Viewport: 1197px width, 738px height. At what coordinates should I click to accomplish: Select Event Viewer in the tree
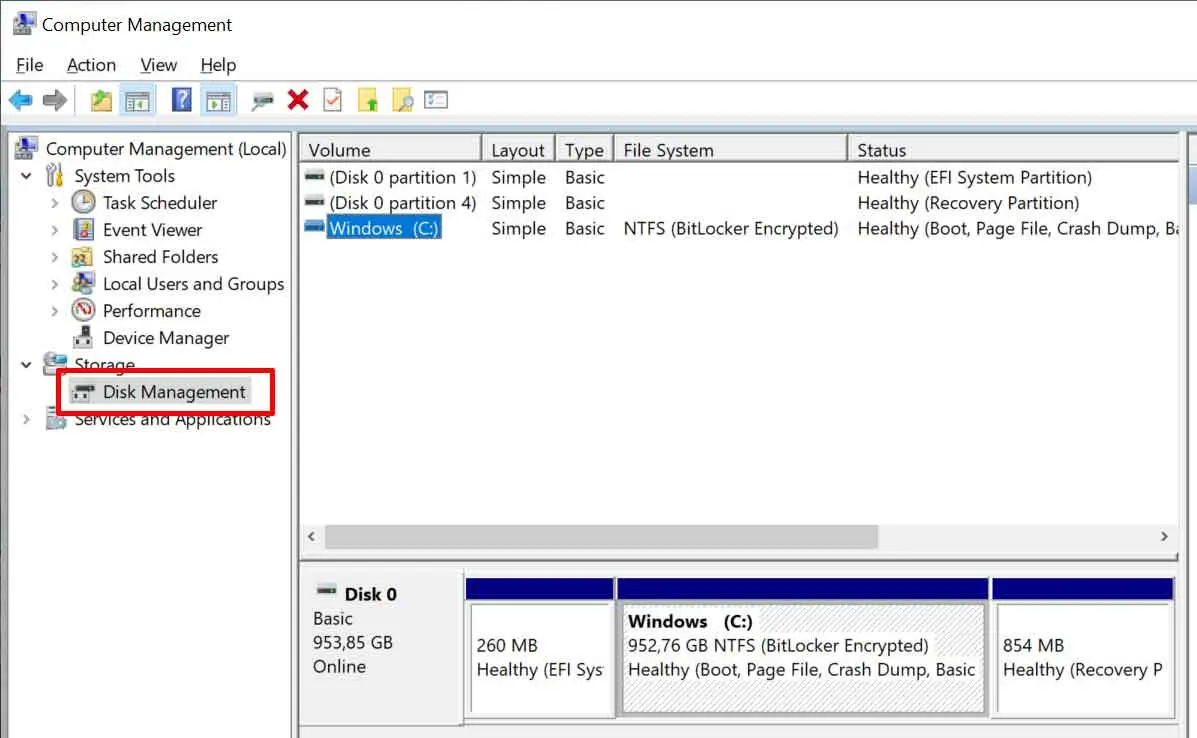click(x=152, y=230)
